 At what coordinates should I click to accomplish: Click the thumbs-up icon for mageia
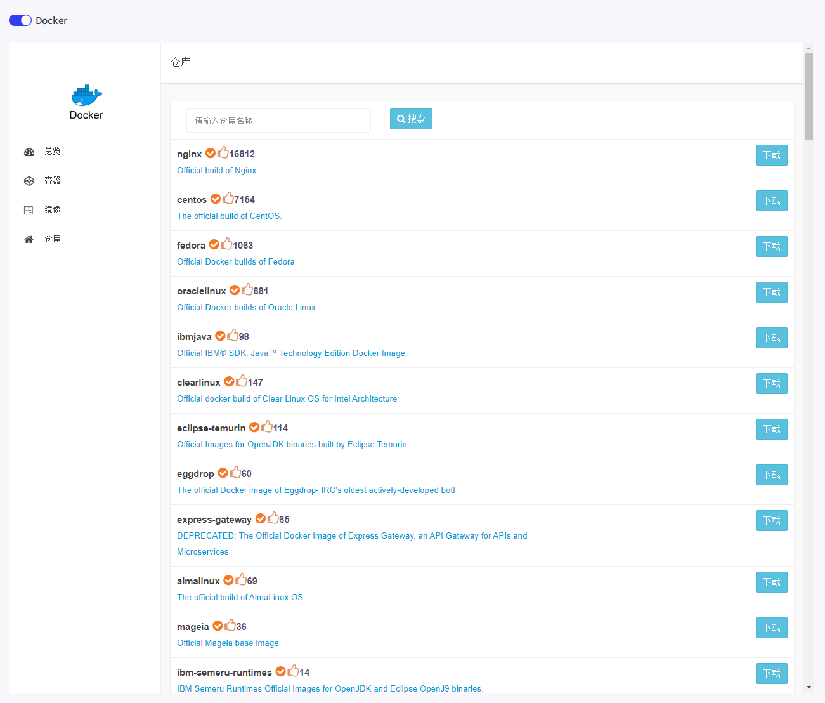tap(230, 625)
